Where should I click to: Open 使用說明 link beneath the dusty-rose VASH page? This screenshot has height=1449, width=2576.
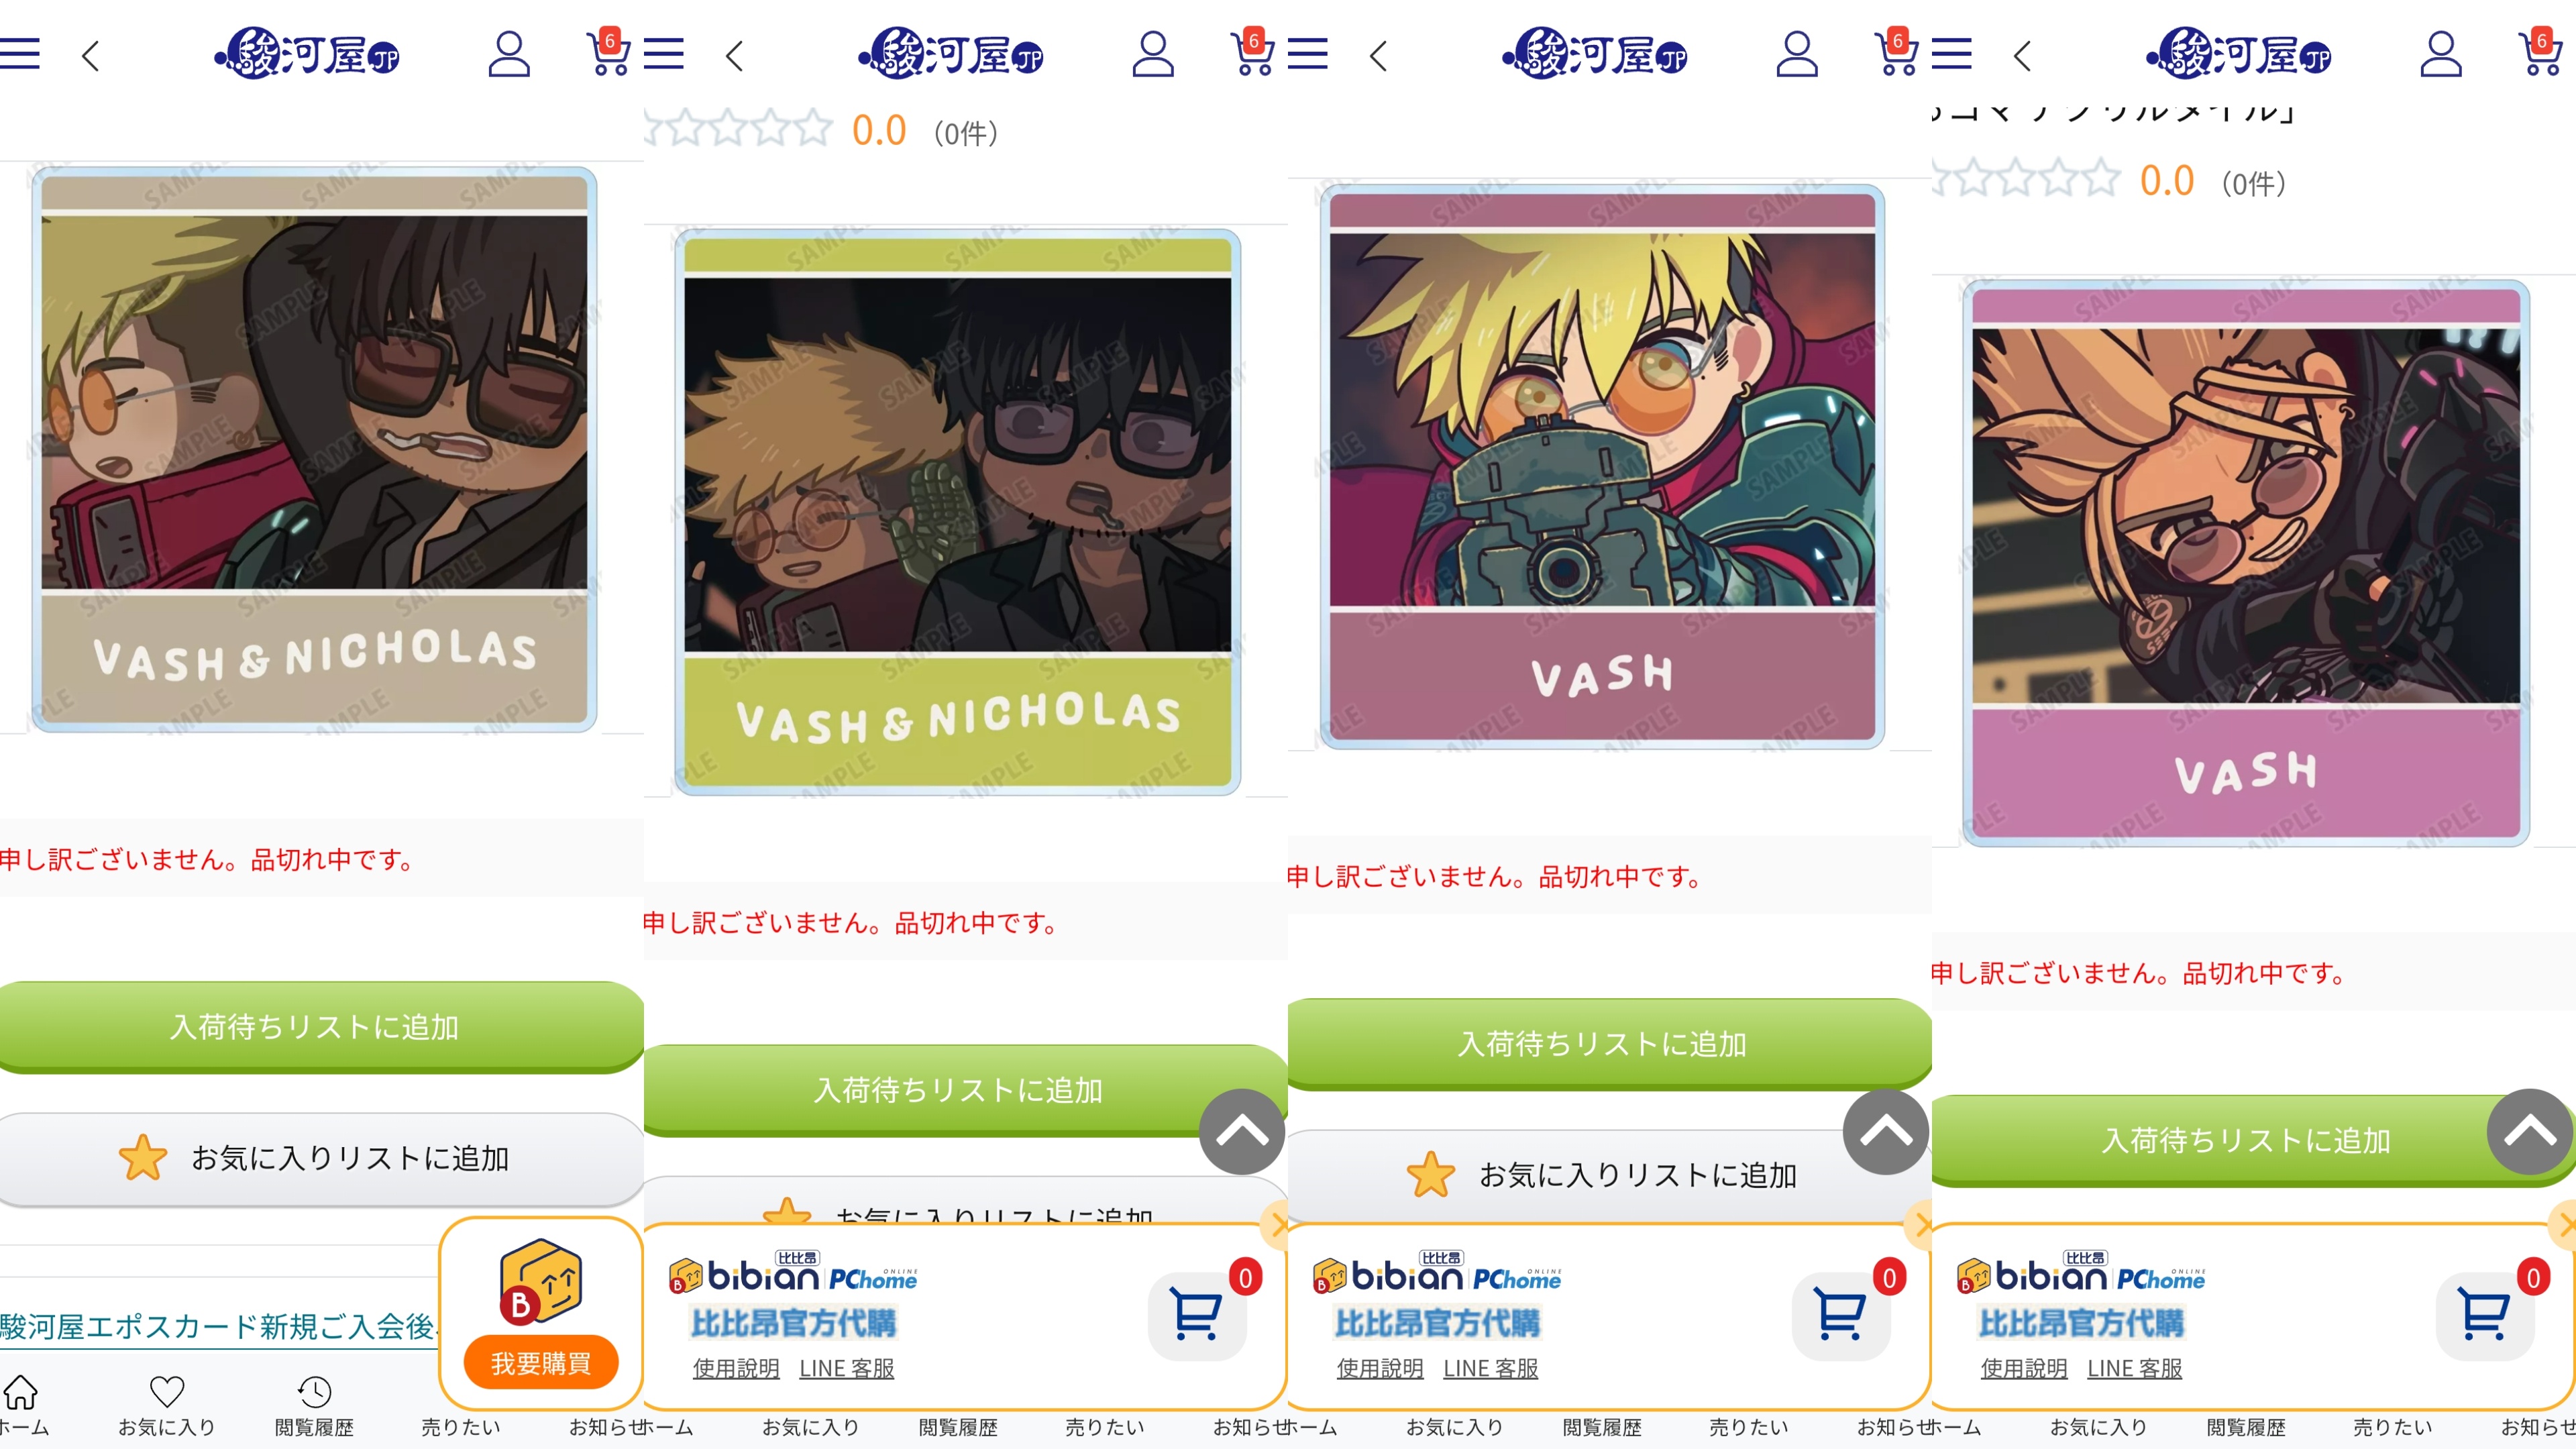click(x=1380, y=1368)
